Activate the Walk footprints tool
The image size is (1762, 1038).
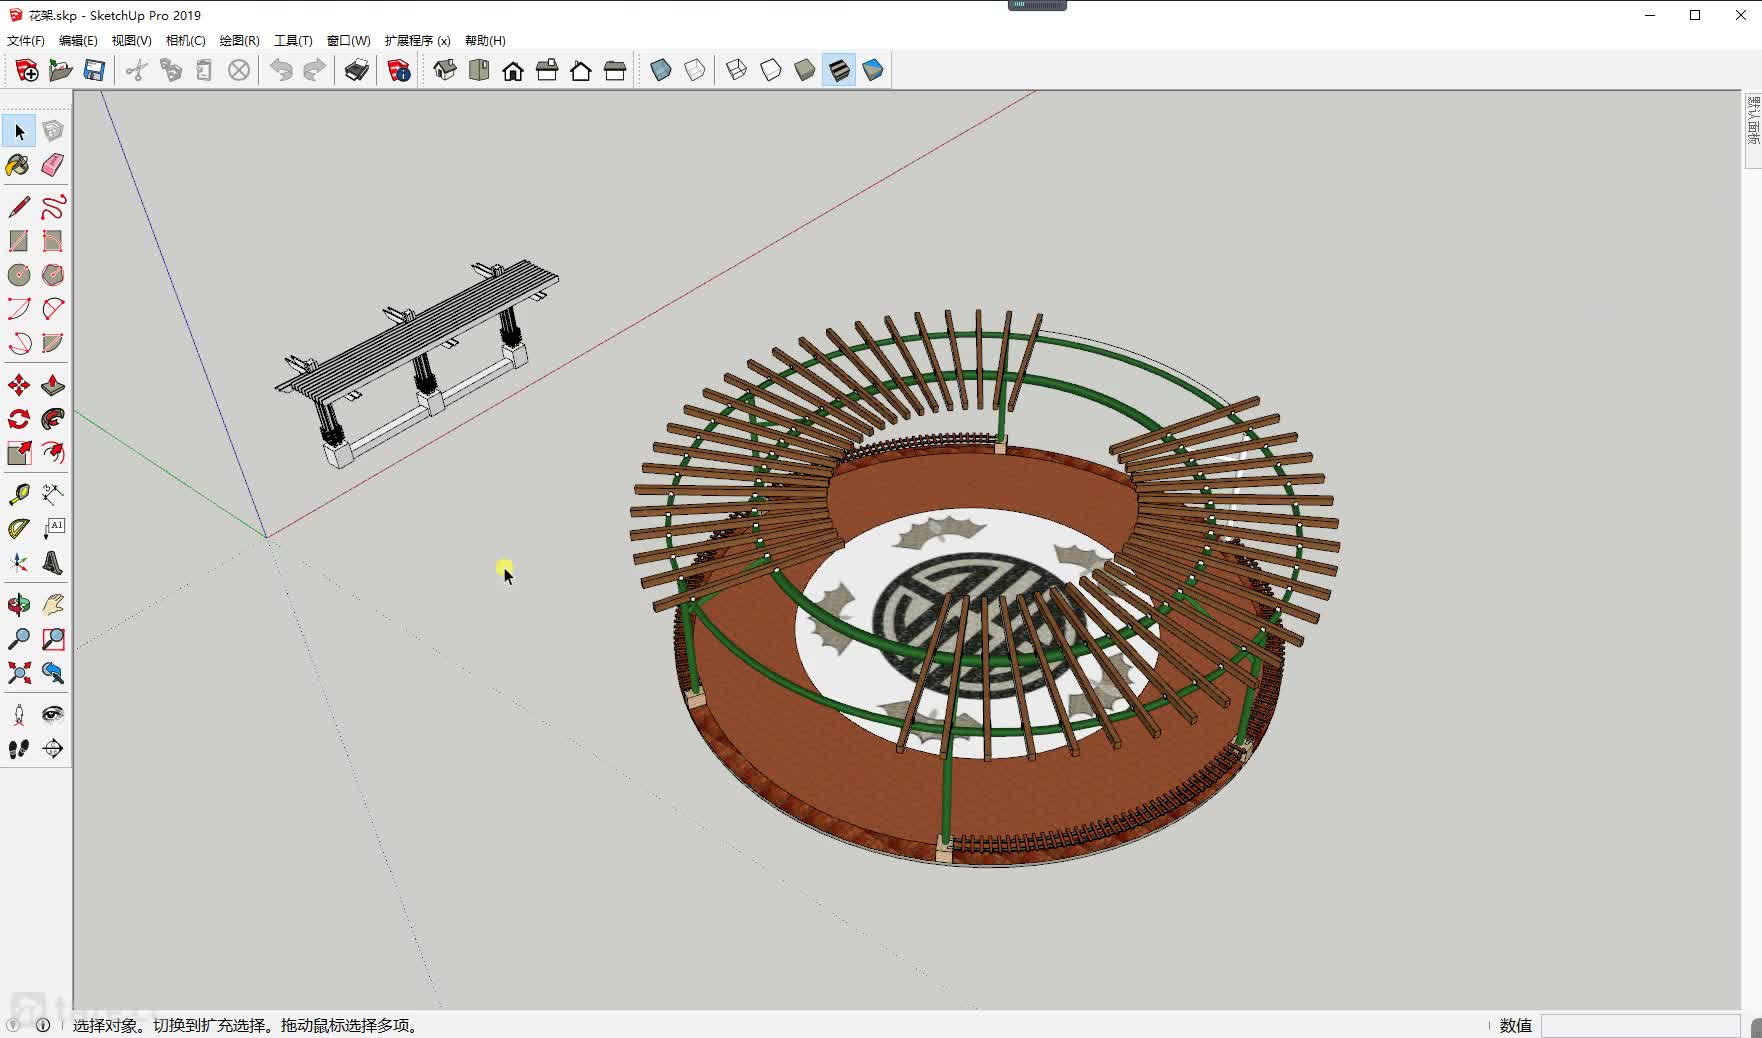point(19,749)
